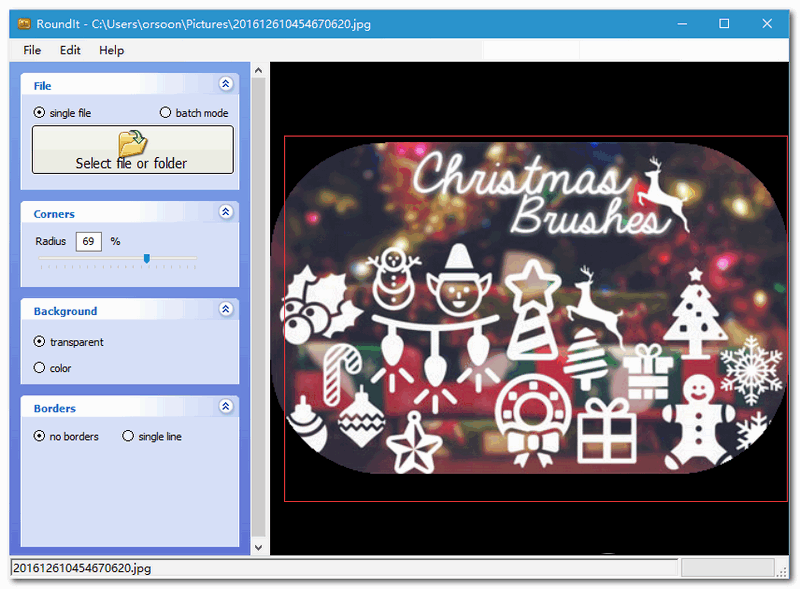Open the File menu

pos(31,50)
